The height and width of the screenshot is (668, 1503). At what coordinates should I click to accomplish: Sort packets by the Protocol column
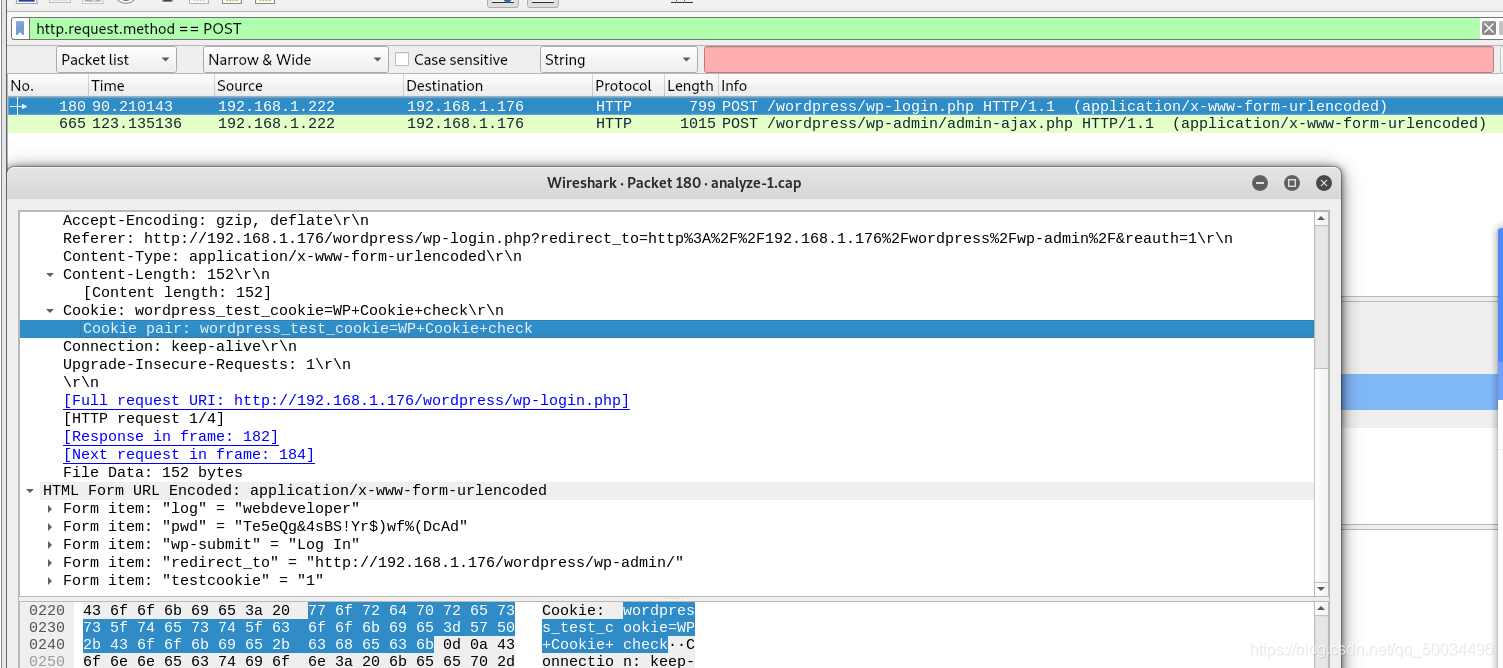(627, 86)
